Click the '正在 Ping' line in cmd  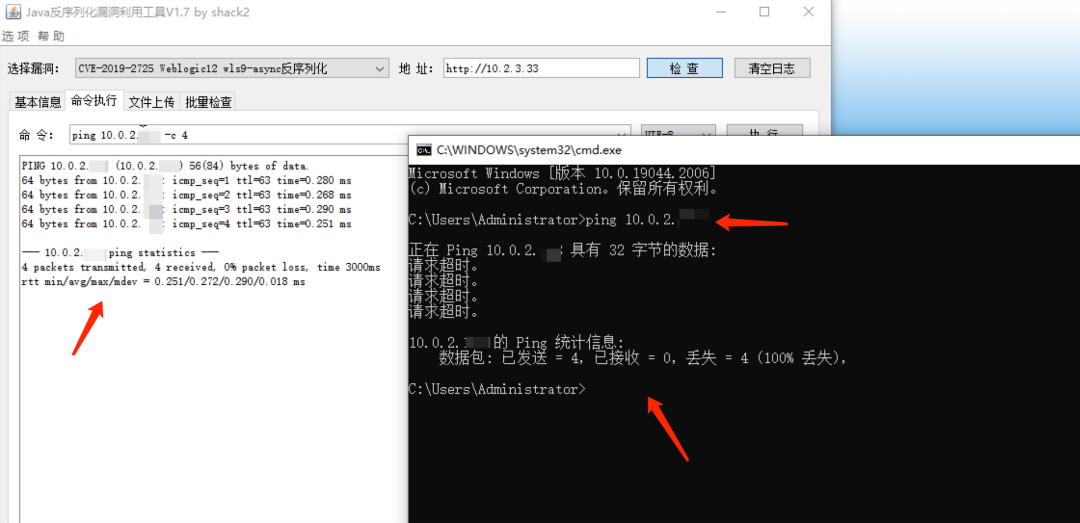tap(563, 251)
